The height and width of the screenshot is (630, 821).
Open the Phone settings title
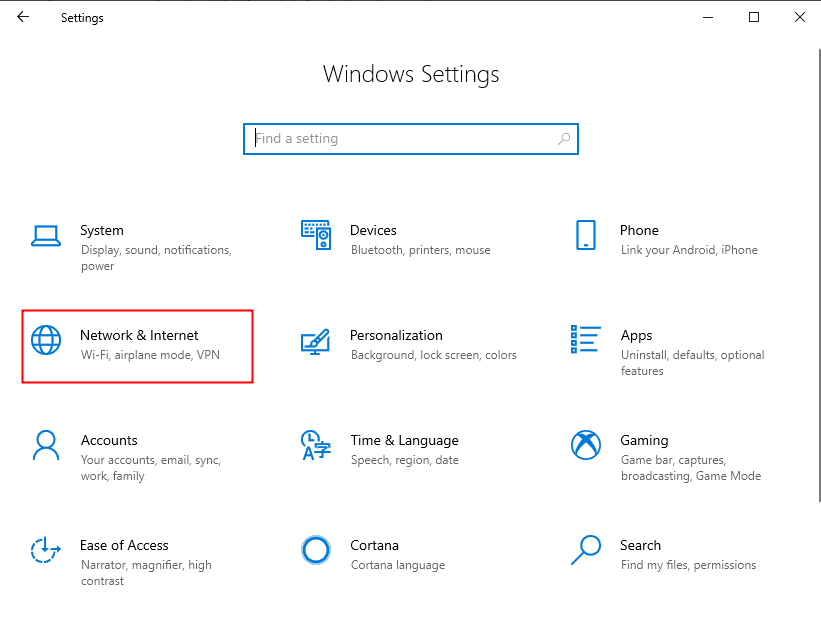pyautogui.click(x=639, y=230)
